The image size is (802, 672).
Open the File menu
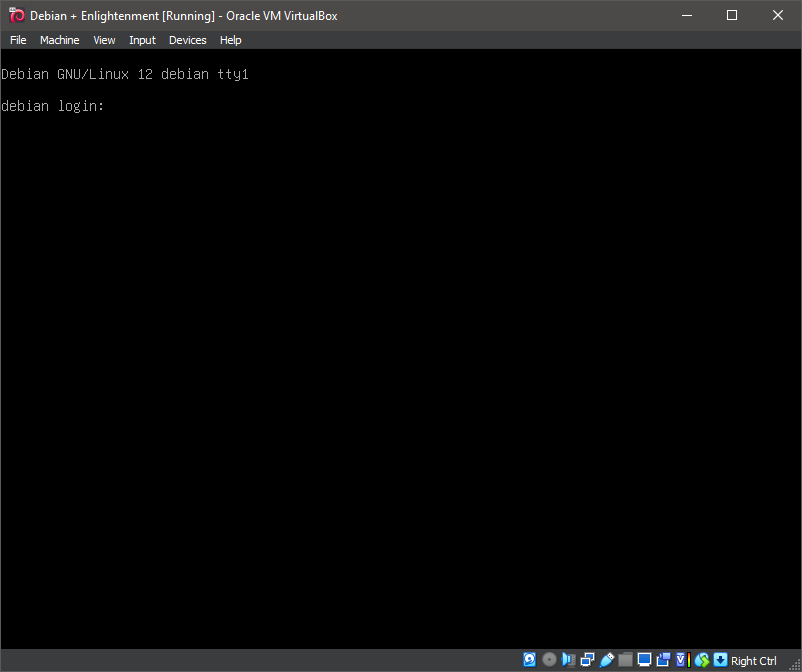18,40
